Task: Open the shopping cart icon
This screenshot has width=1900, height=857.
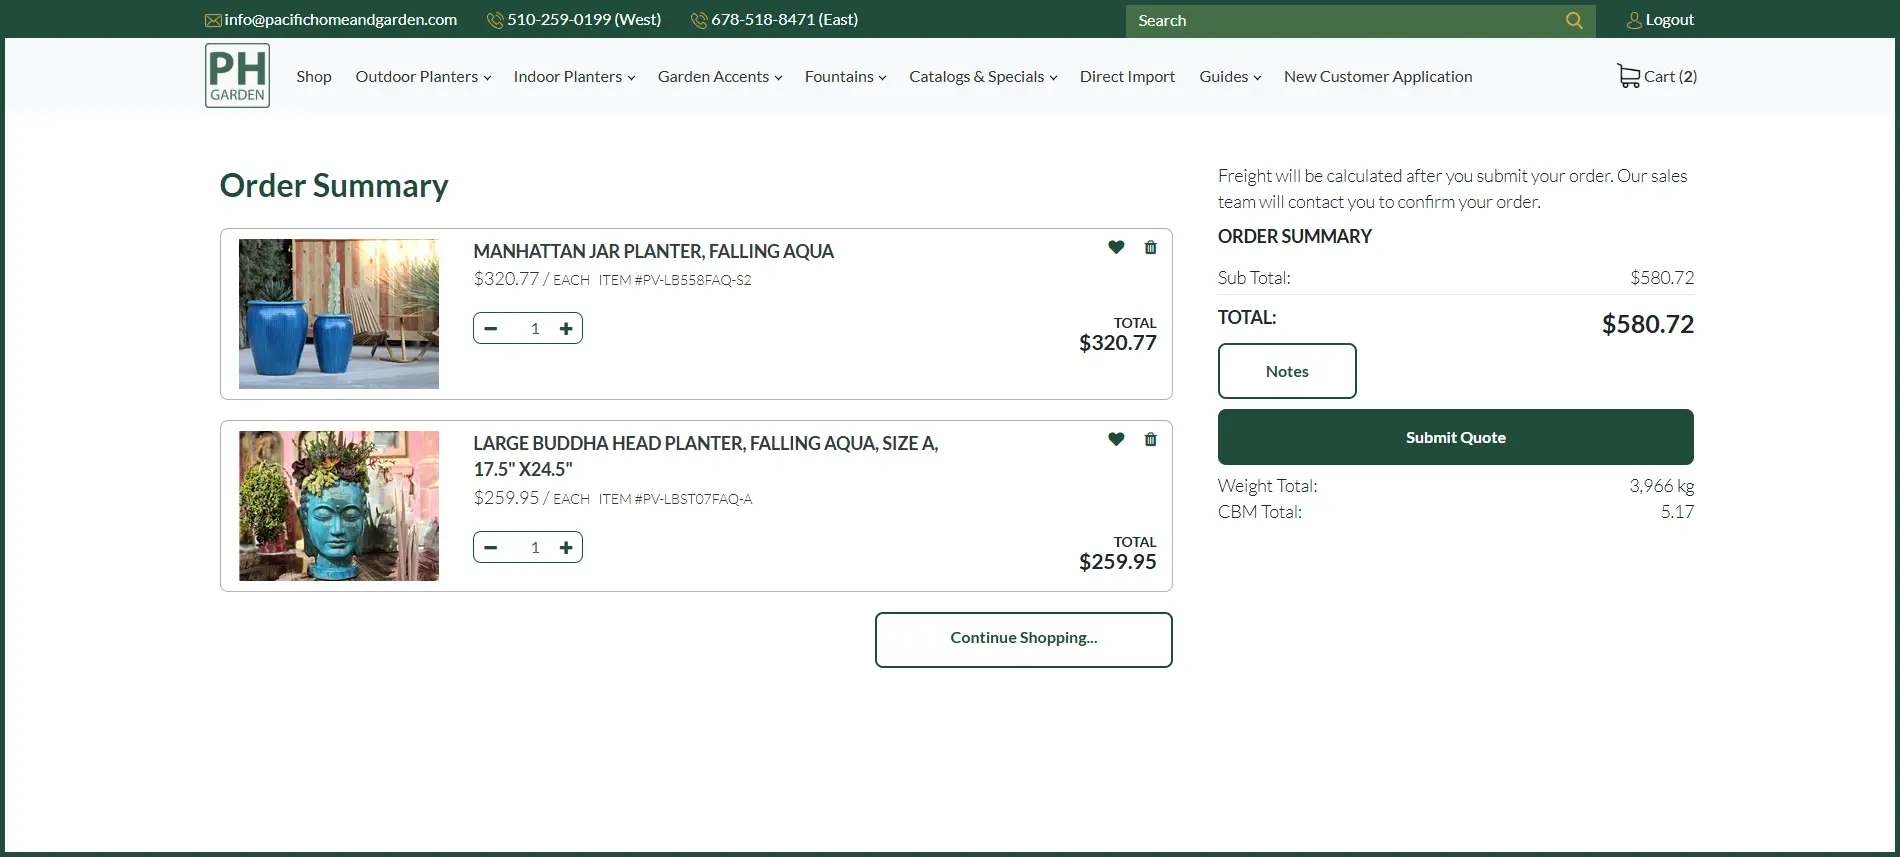Action: (x=1628, y=76)
